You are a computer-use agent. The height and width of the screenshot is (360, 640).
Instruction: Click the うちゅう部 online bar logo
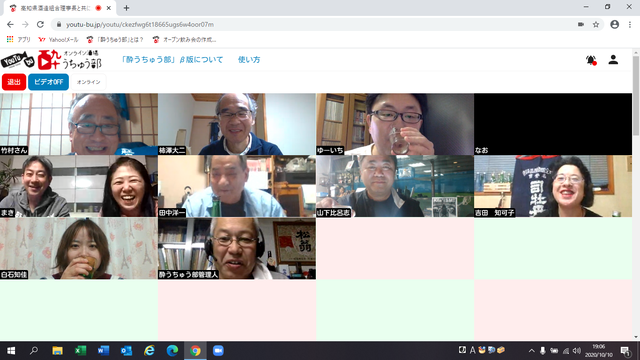click(69, 60)
